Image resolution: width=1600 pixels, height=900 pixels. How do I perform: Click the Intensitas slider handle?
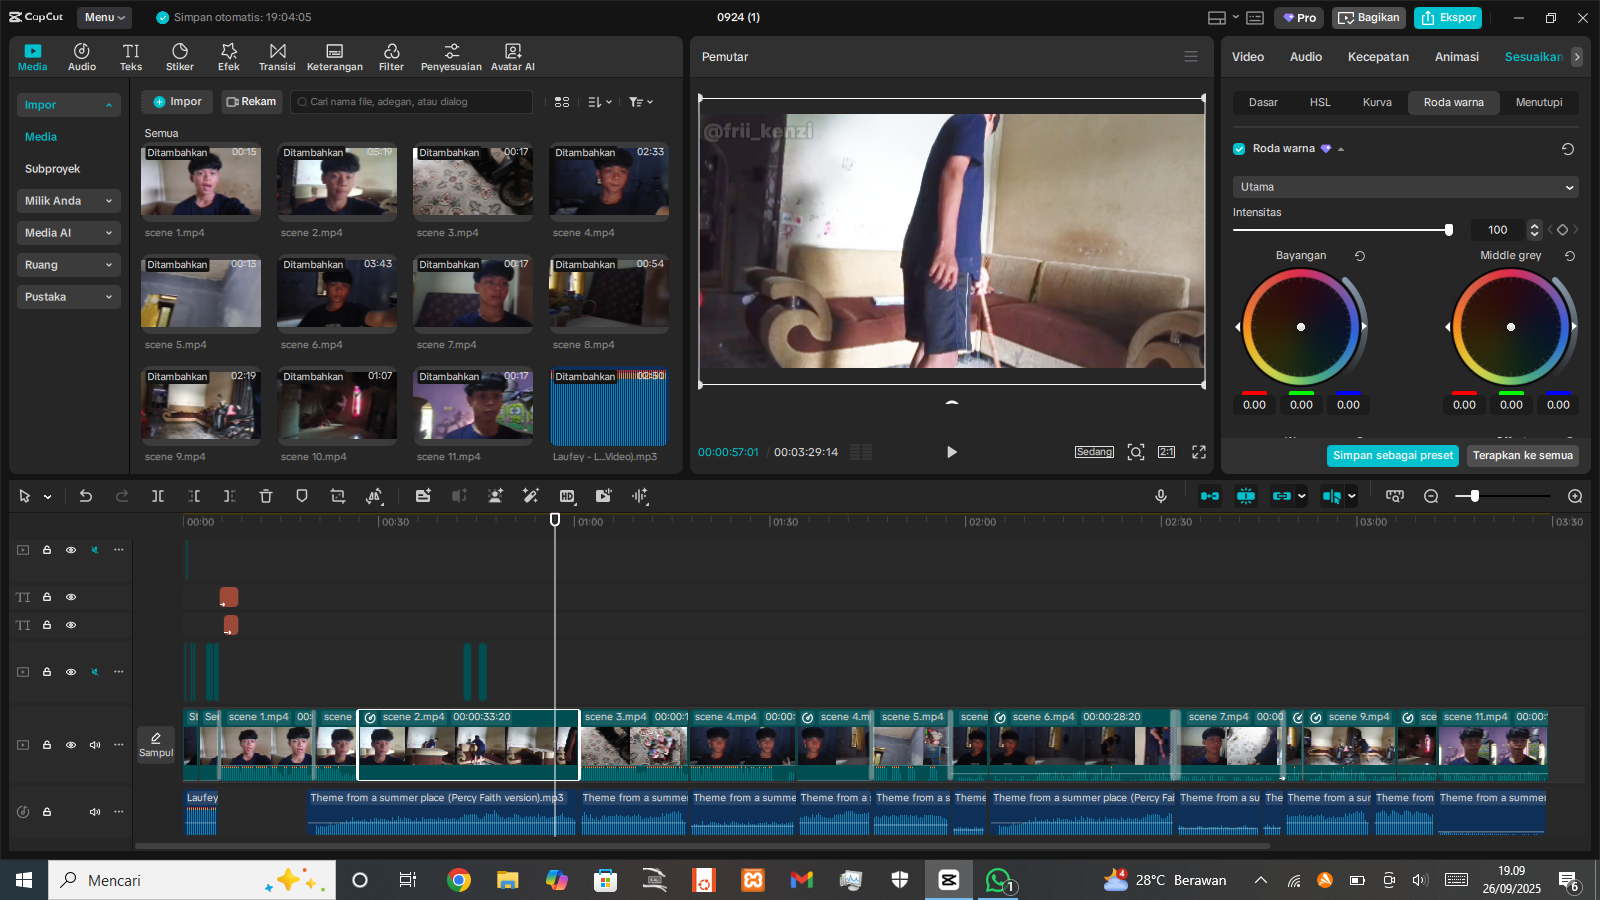click(x=1449, y=230)
